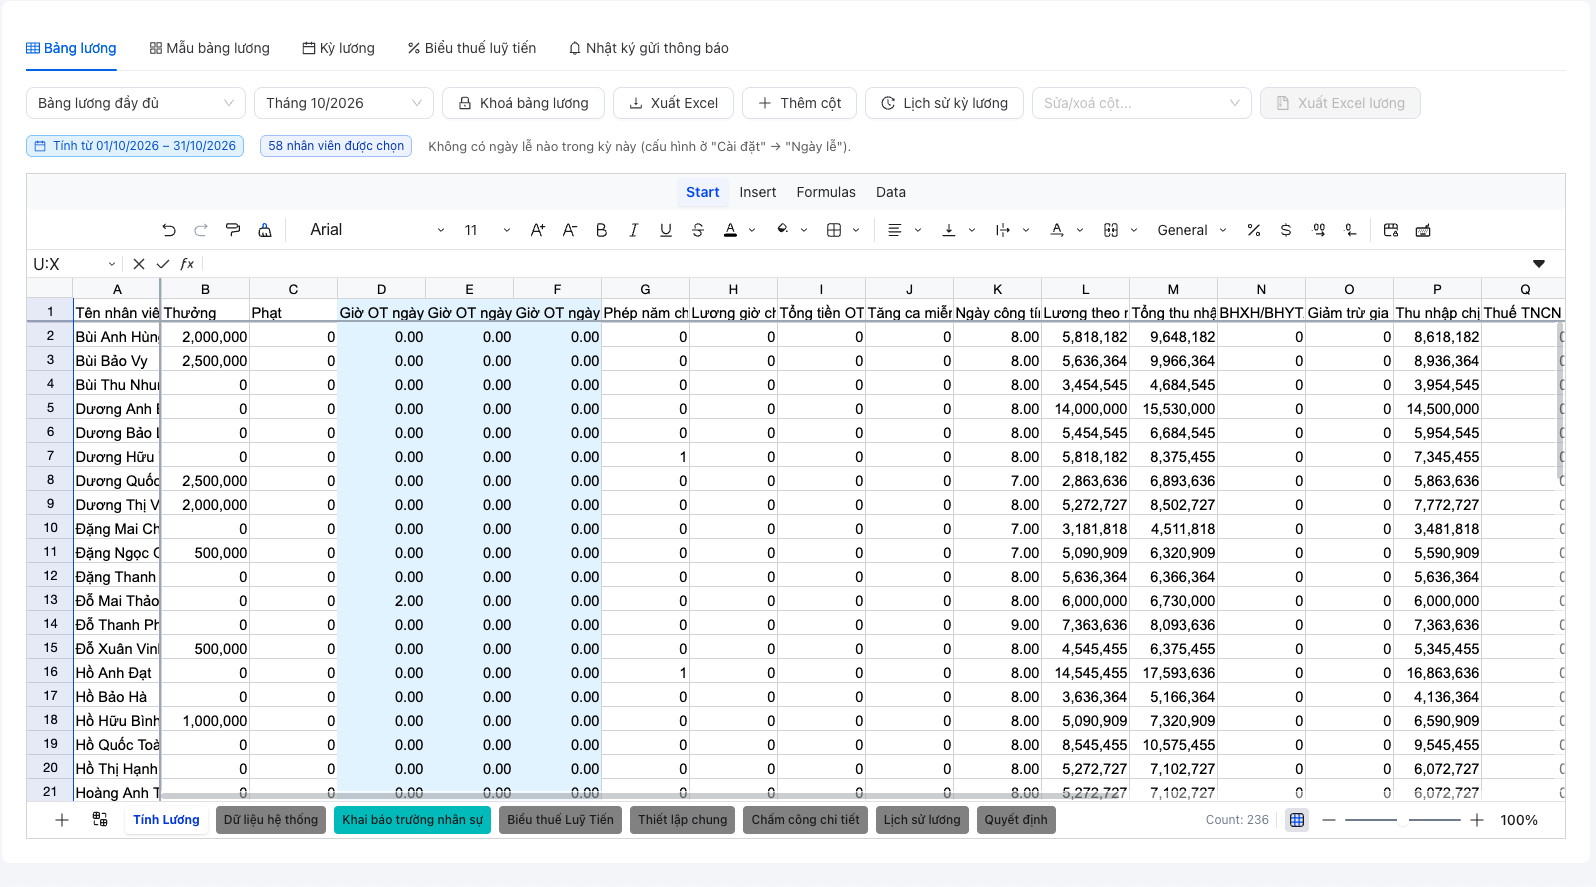Click the zoom slider track
Viewport: 1596px width, 887px height.
click(1403, 820)
